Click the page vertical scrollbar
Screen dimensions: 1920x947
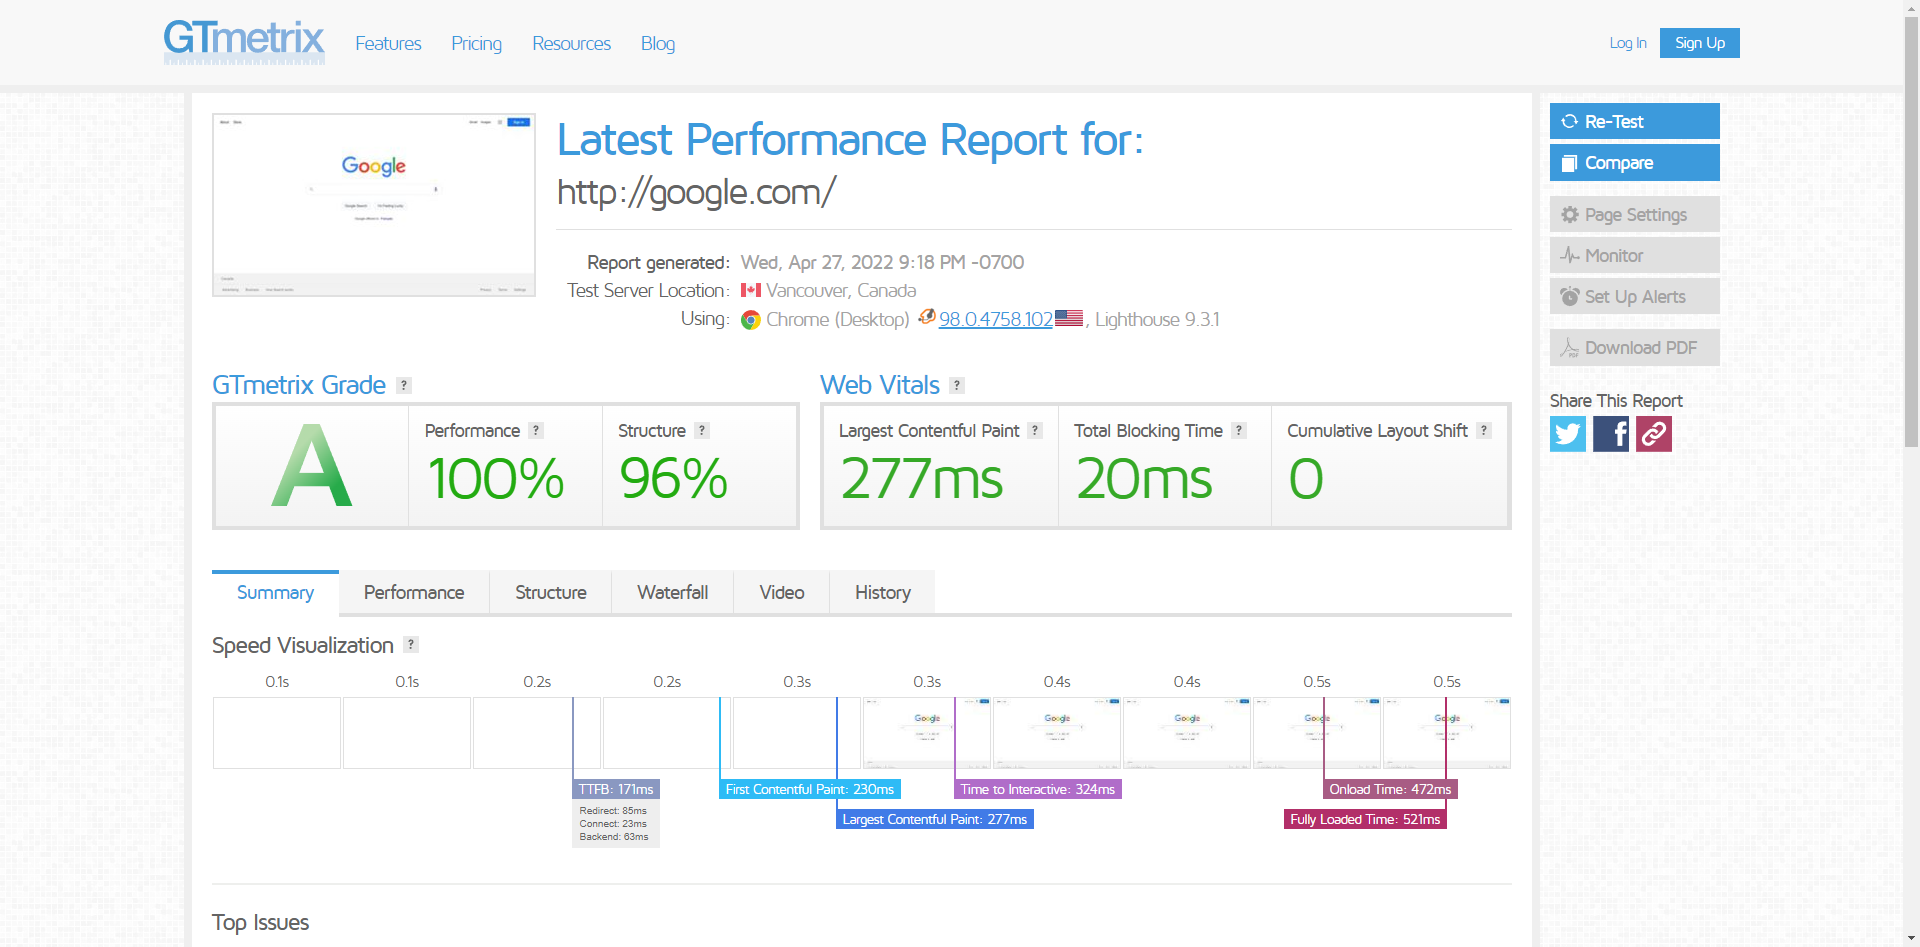pos(1911,230)
